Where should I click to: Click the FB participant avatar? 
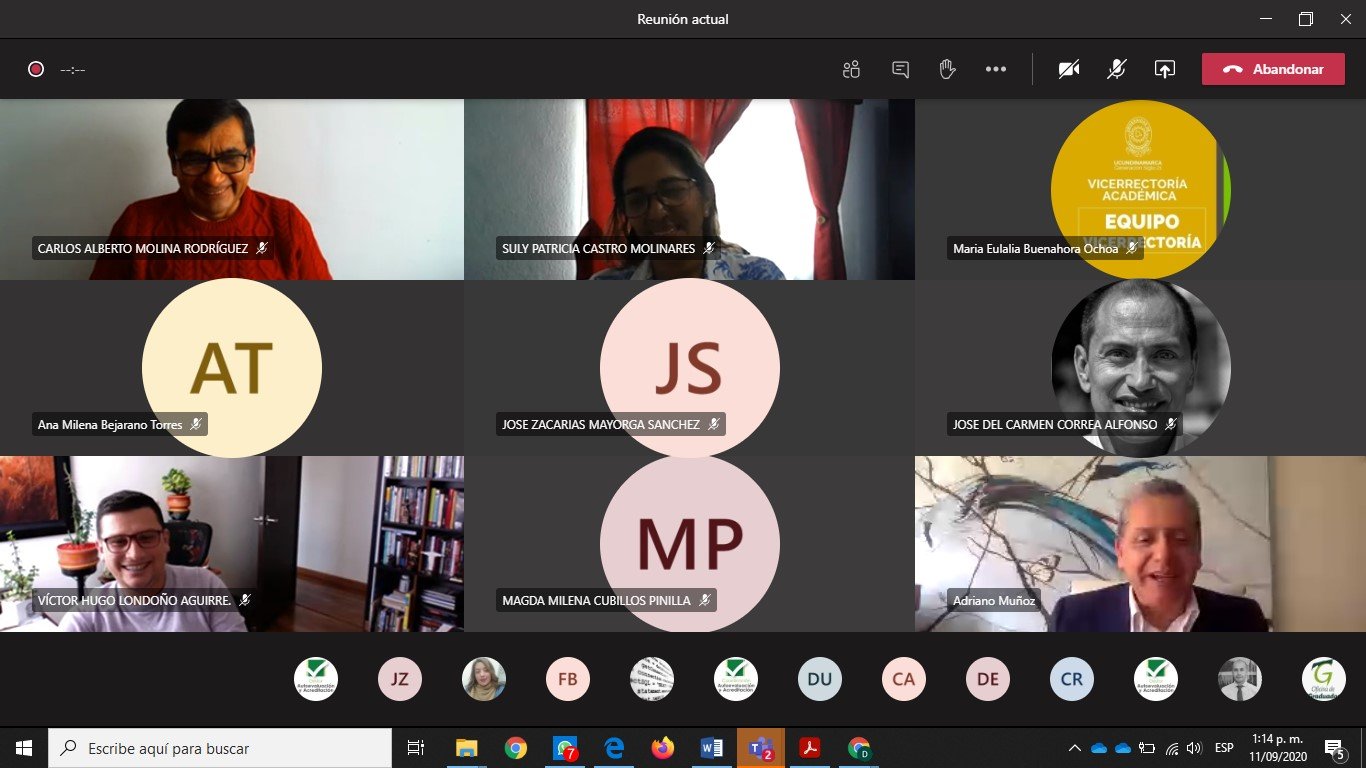pyautogui.click(x=568, y=679)
